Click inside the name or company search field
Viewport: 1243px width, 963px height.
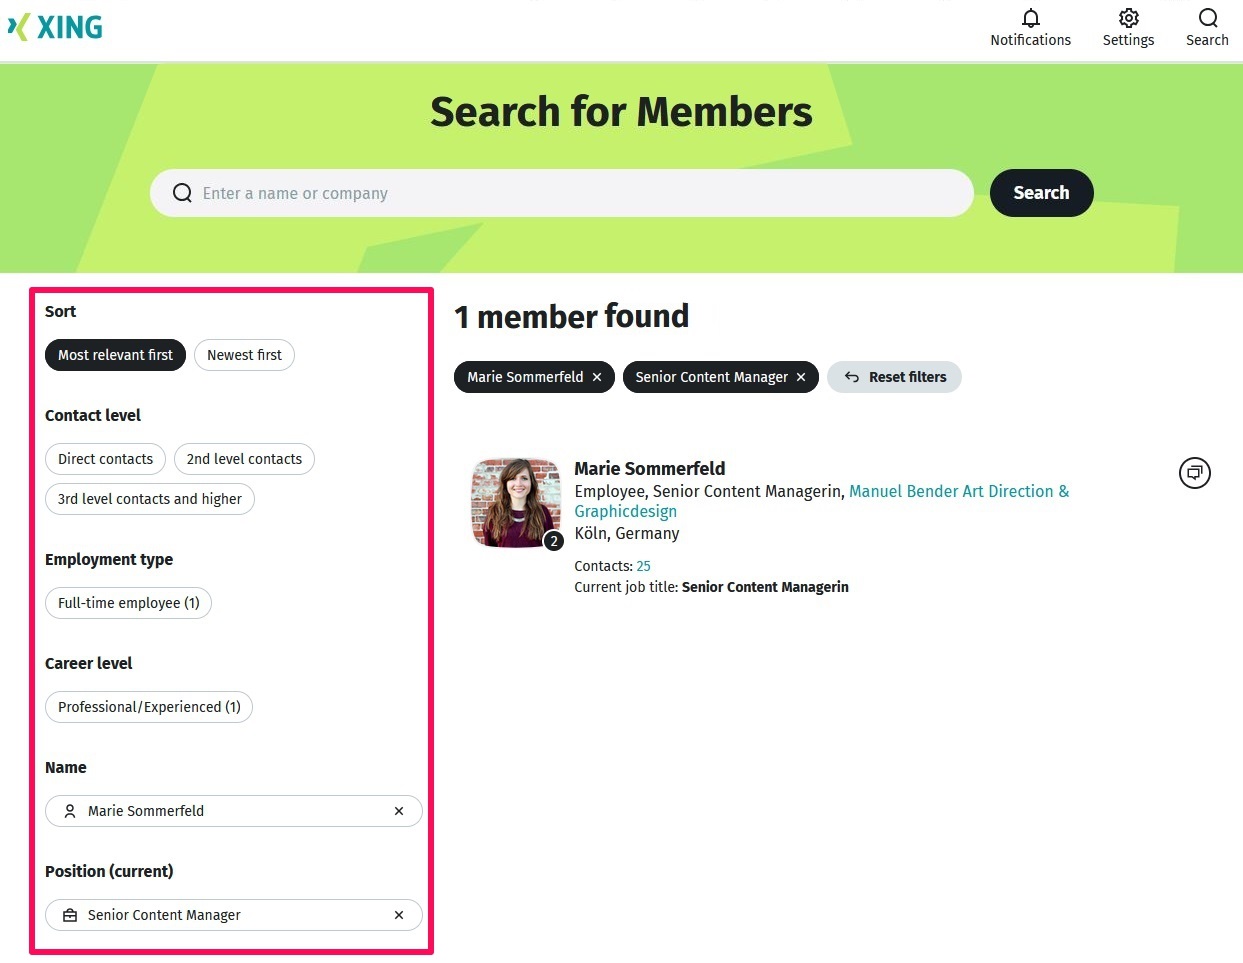pyautogui.click(x=560, y=192)
